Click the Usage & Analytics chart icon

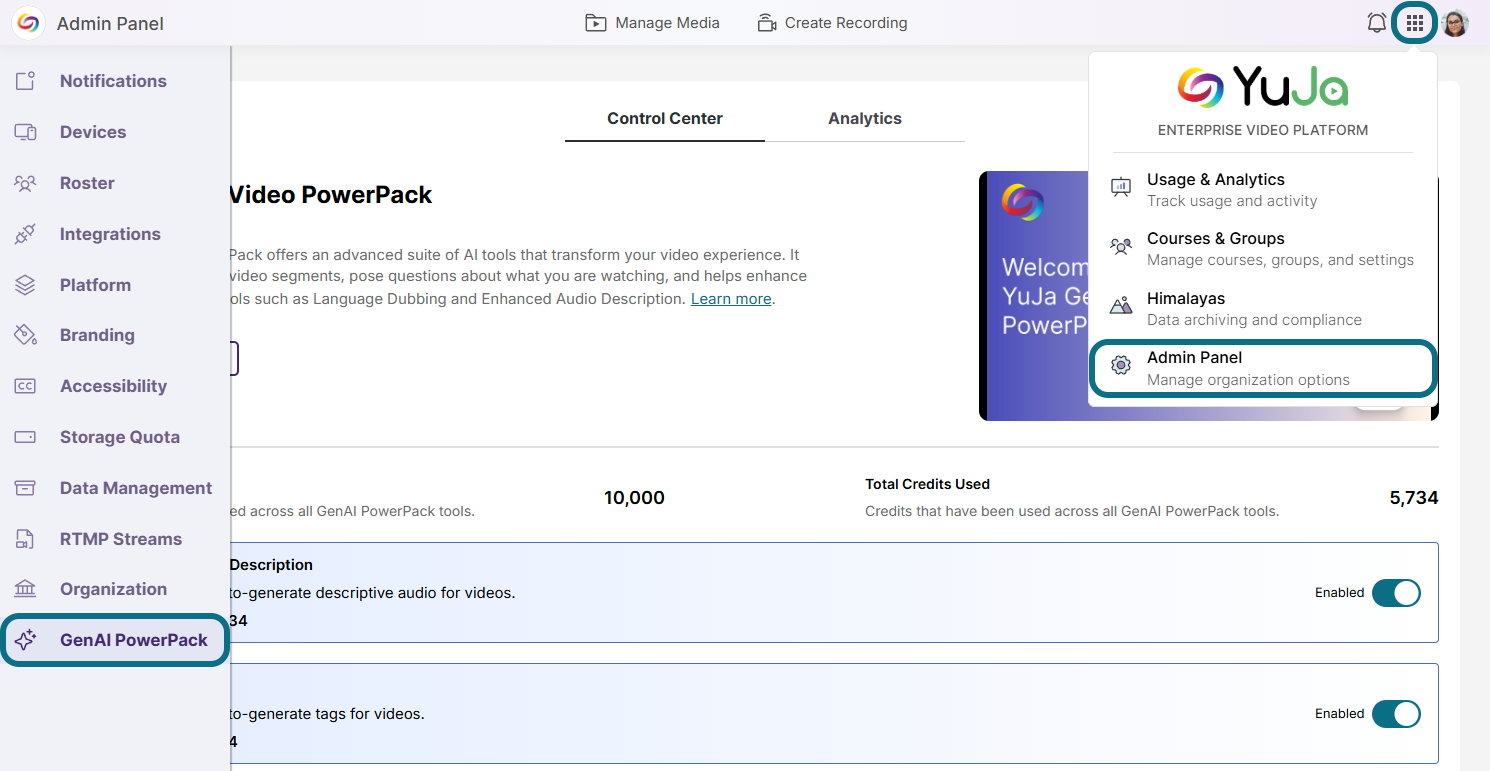click(x=1121, y=187)
